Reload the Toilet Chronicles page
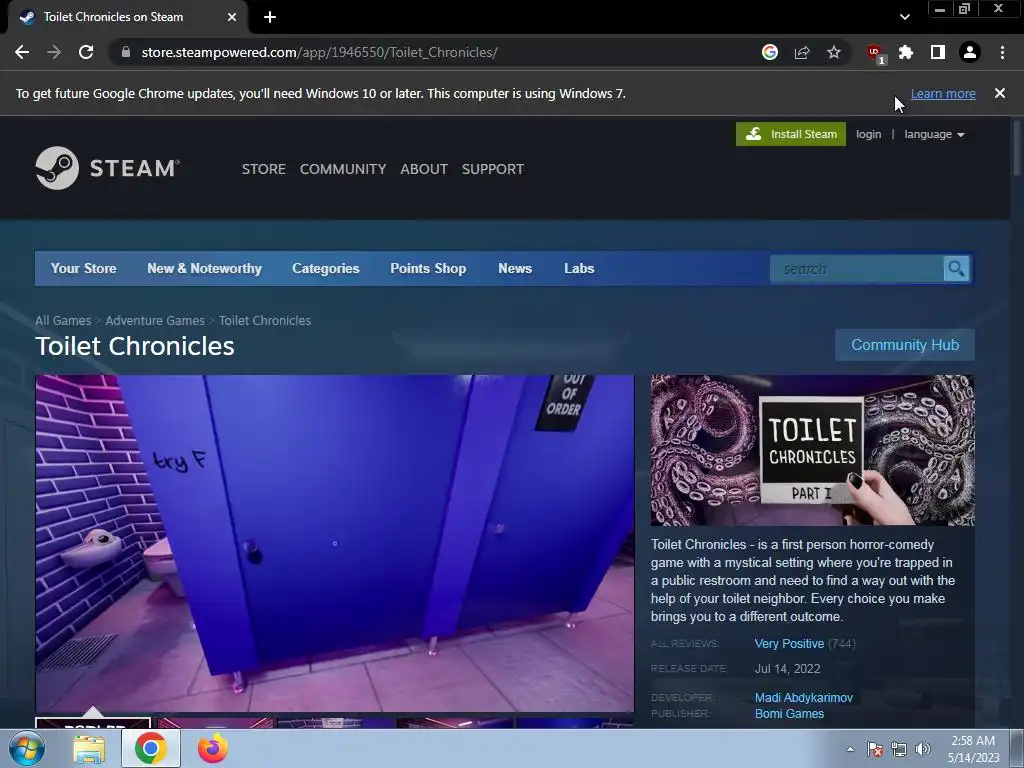The image size is (1024, 768). click(86, 52)
